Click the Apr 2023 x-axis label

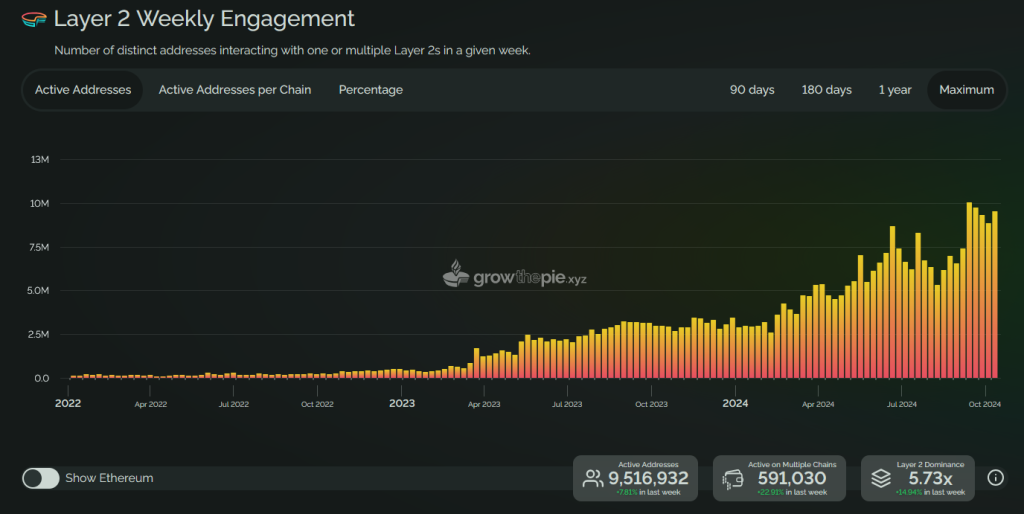[x=484, y=404]
